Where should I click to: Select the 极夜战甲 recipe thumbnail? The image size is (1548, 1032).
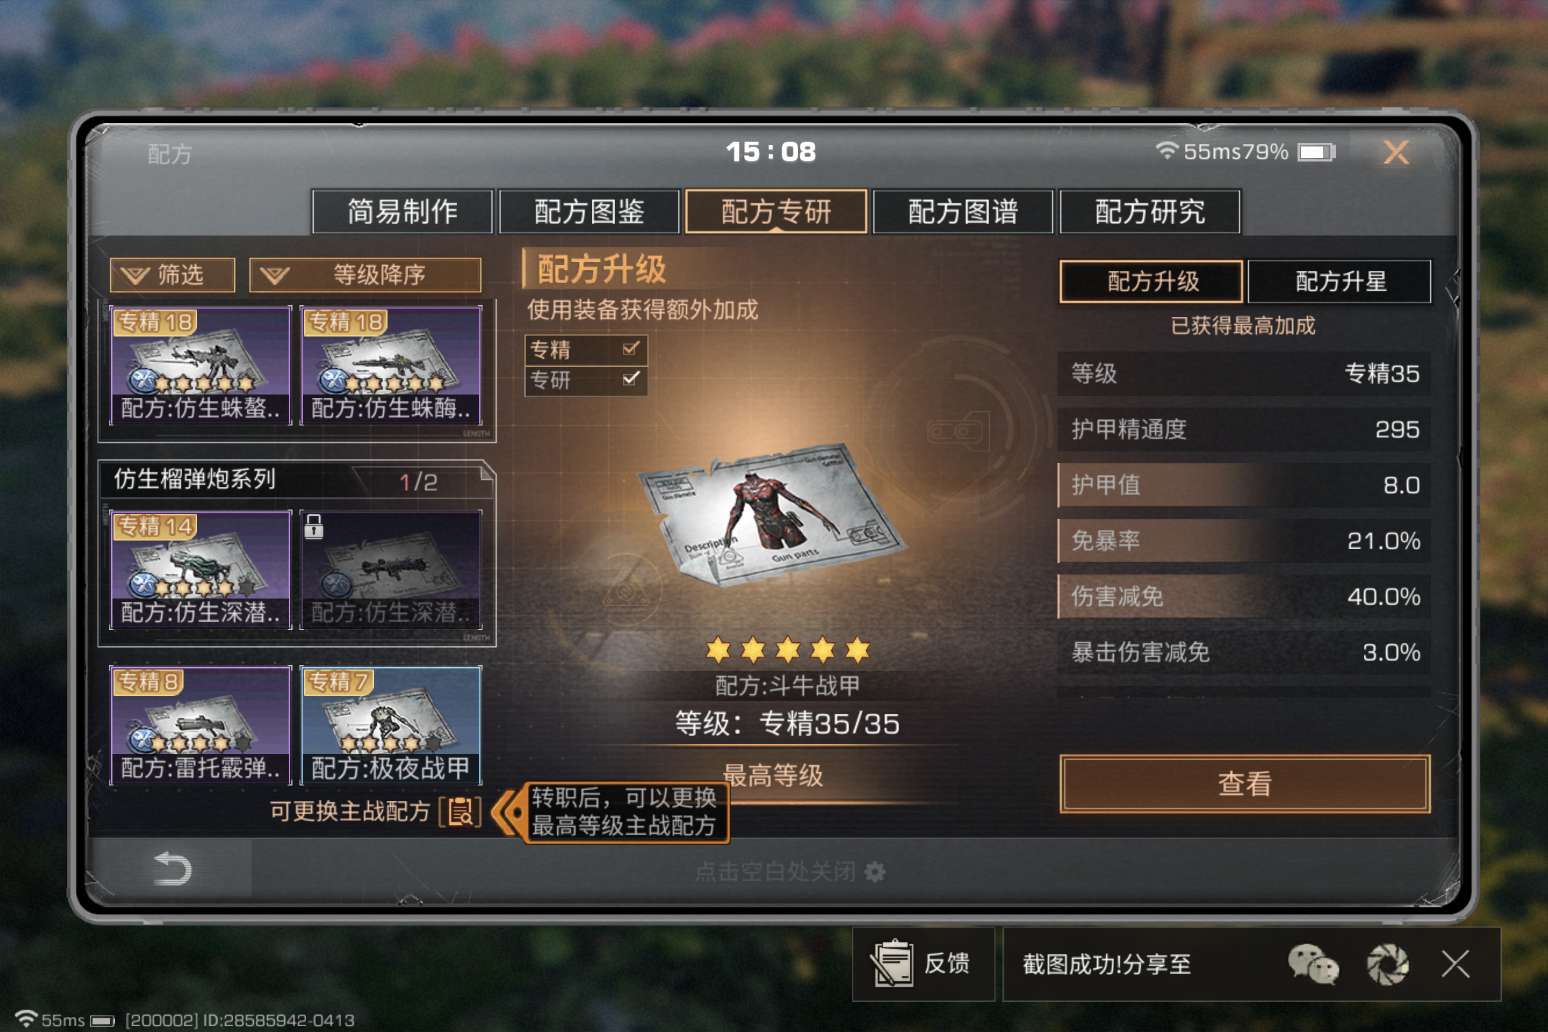coord(391,726)
